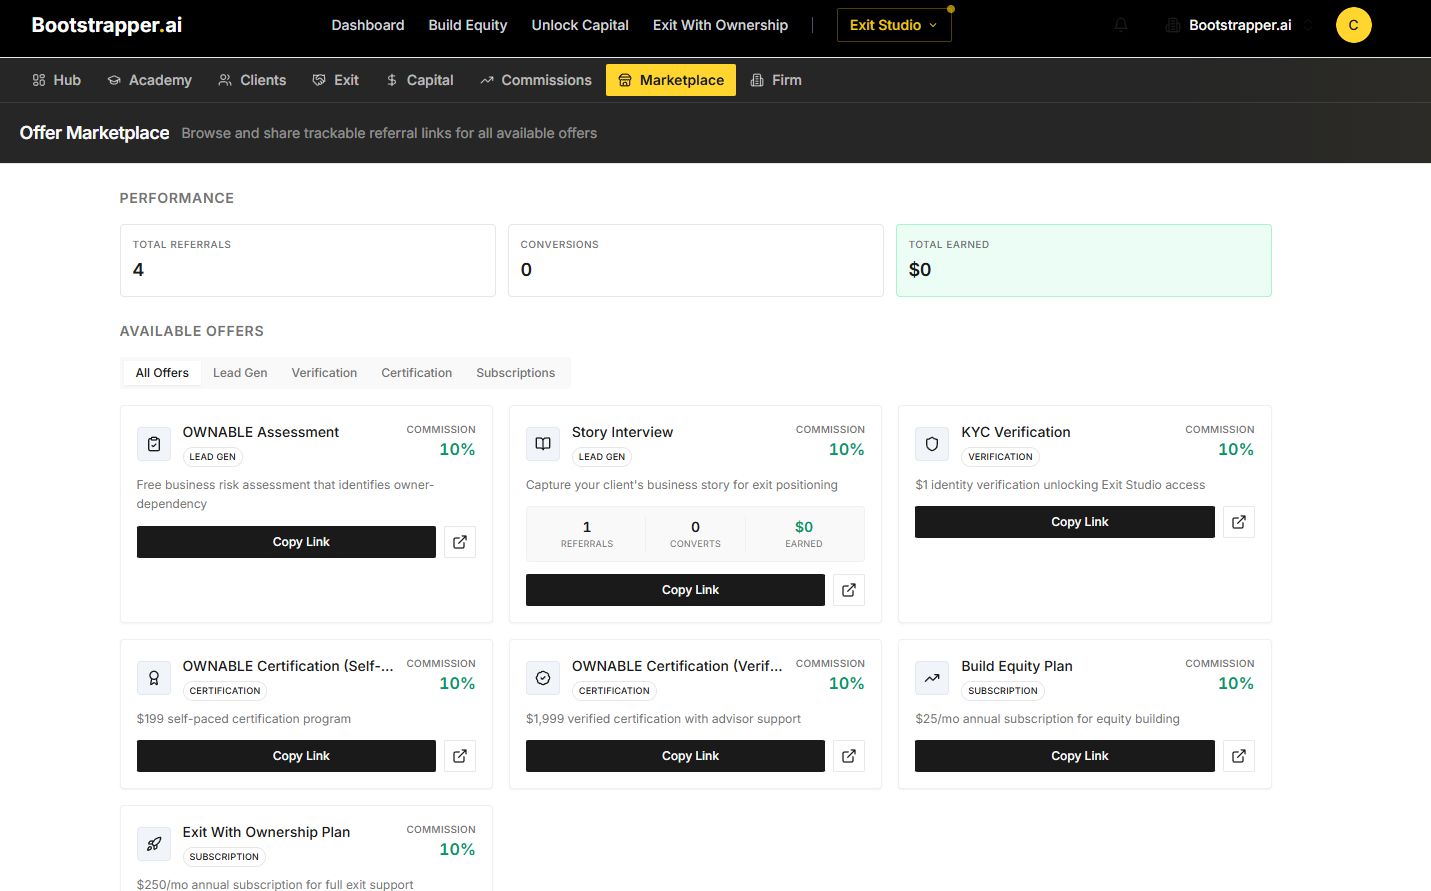
Task: Open the Exit section in sub-navigation
Action: click(336, 80)
